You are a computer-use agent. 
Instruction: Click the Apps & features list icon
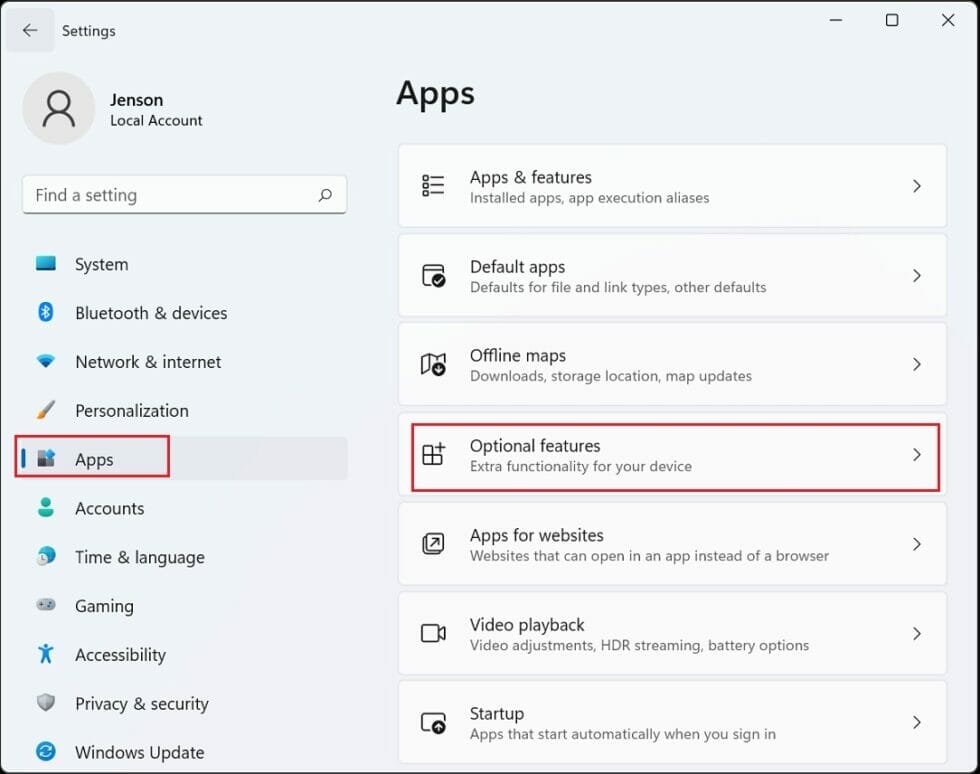(x=434, y=185)
